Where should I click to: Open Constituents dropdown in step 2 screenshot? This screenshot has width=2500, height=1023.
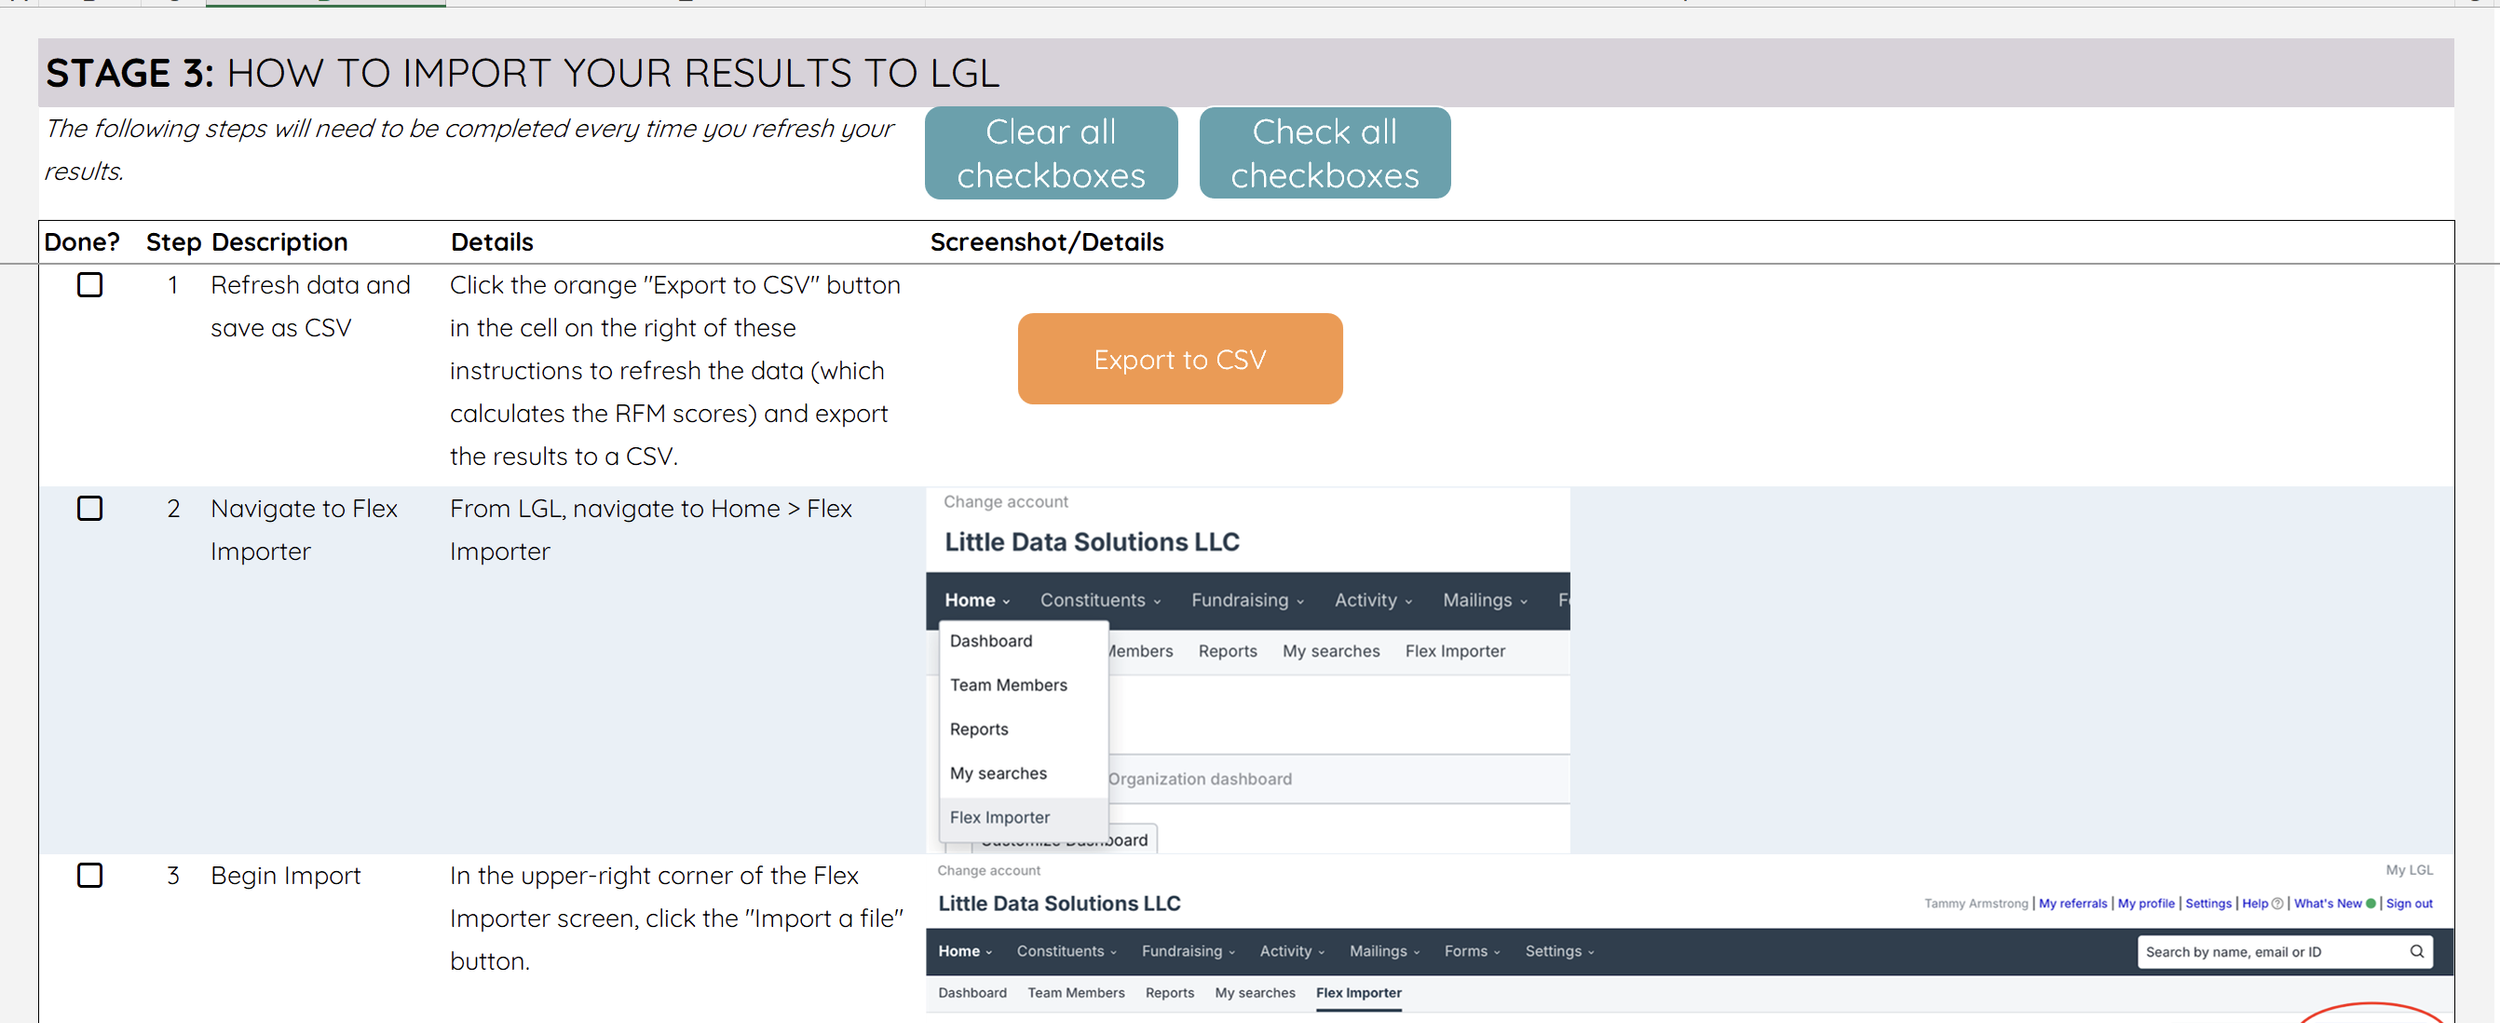click(x=1100, y=600)
